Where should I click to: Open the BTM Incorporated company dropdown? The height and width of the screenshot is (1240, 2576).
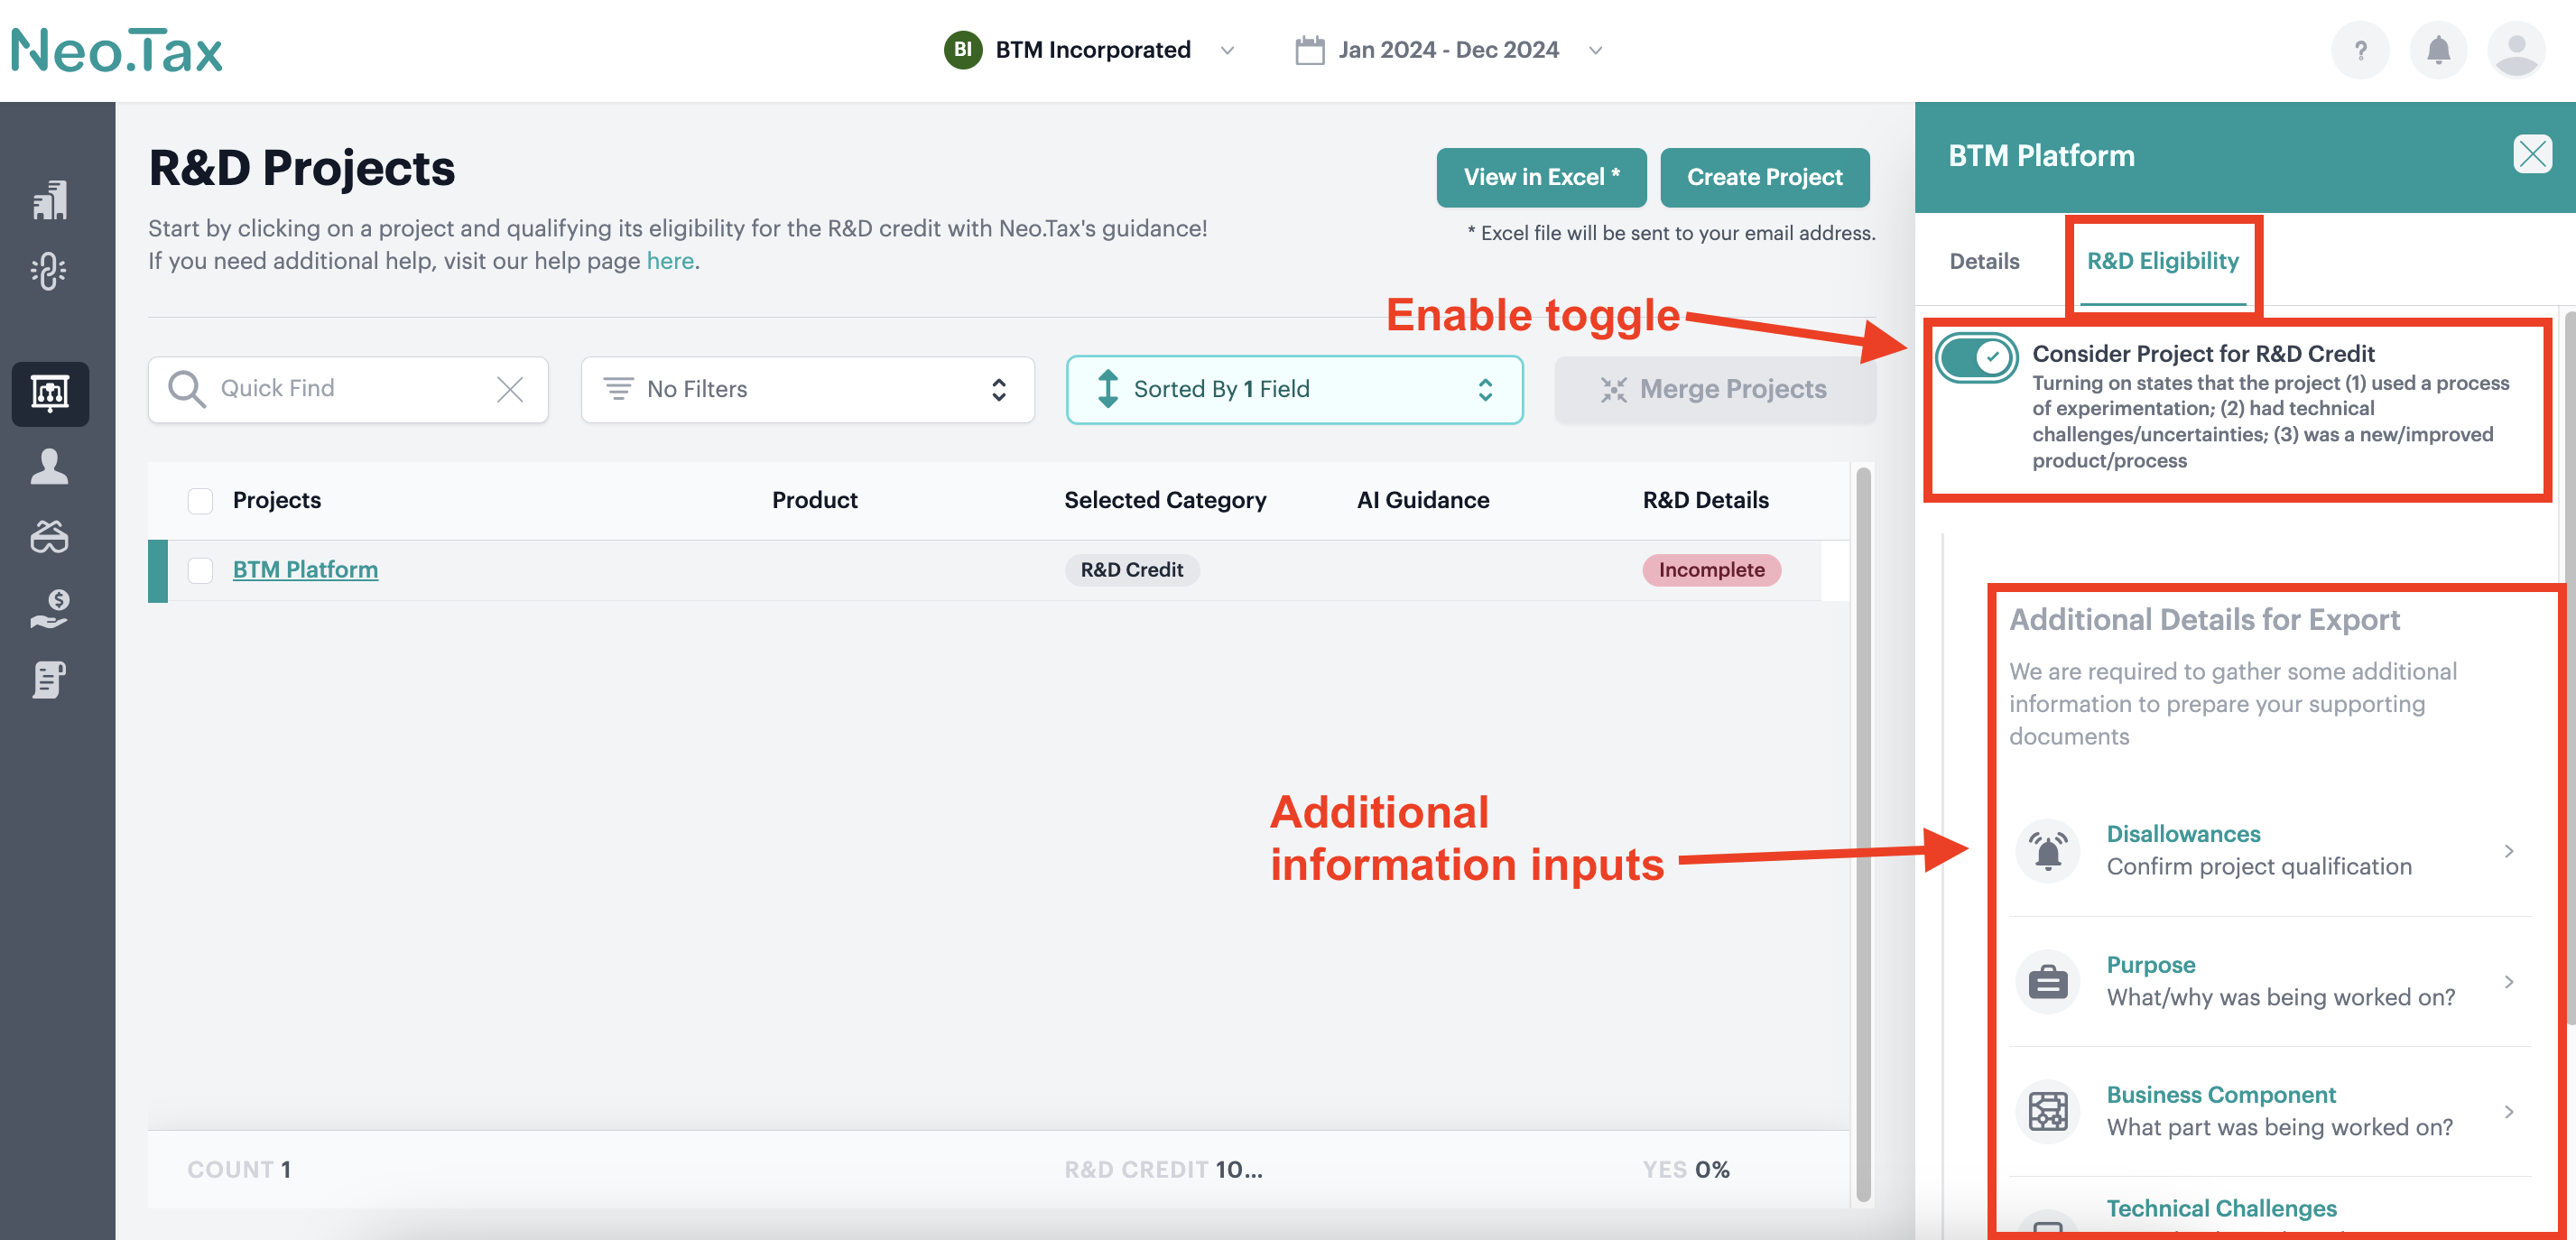click(x=1090, y=50)
